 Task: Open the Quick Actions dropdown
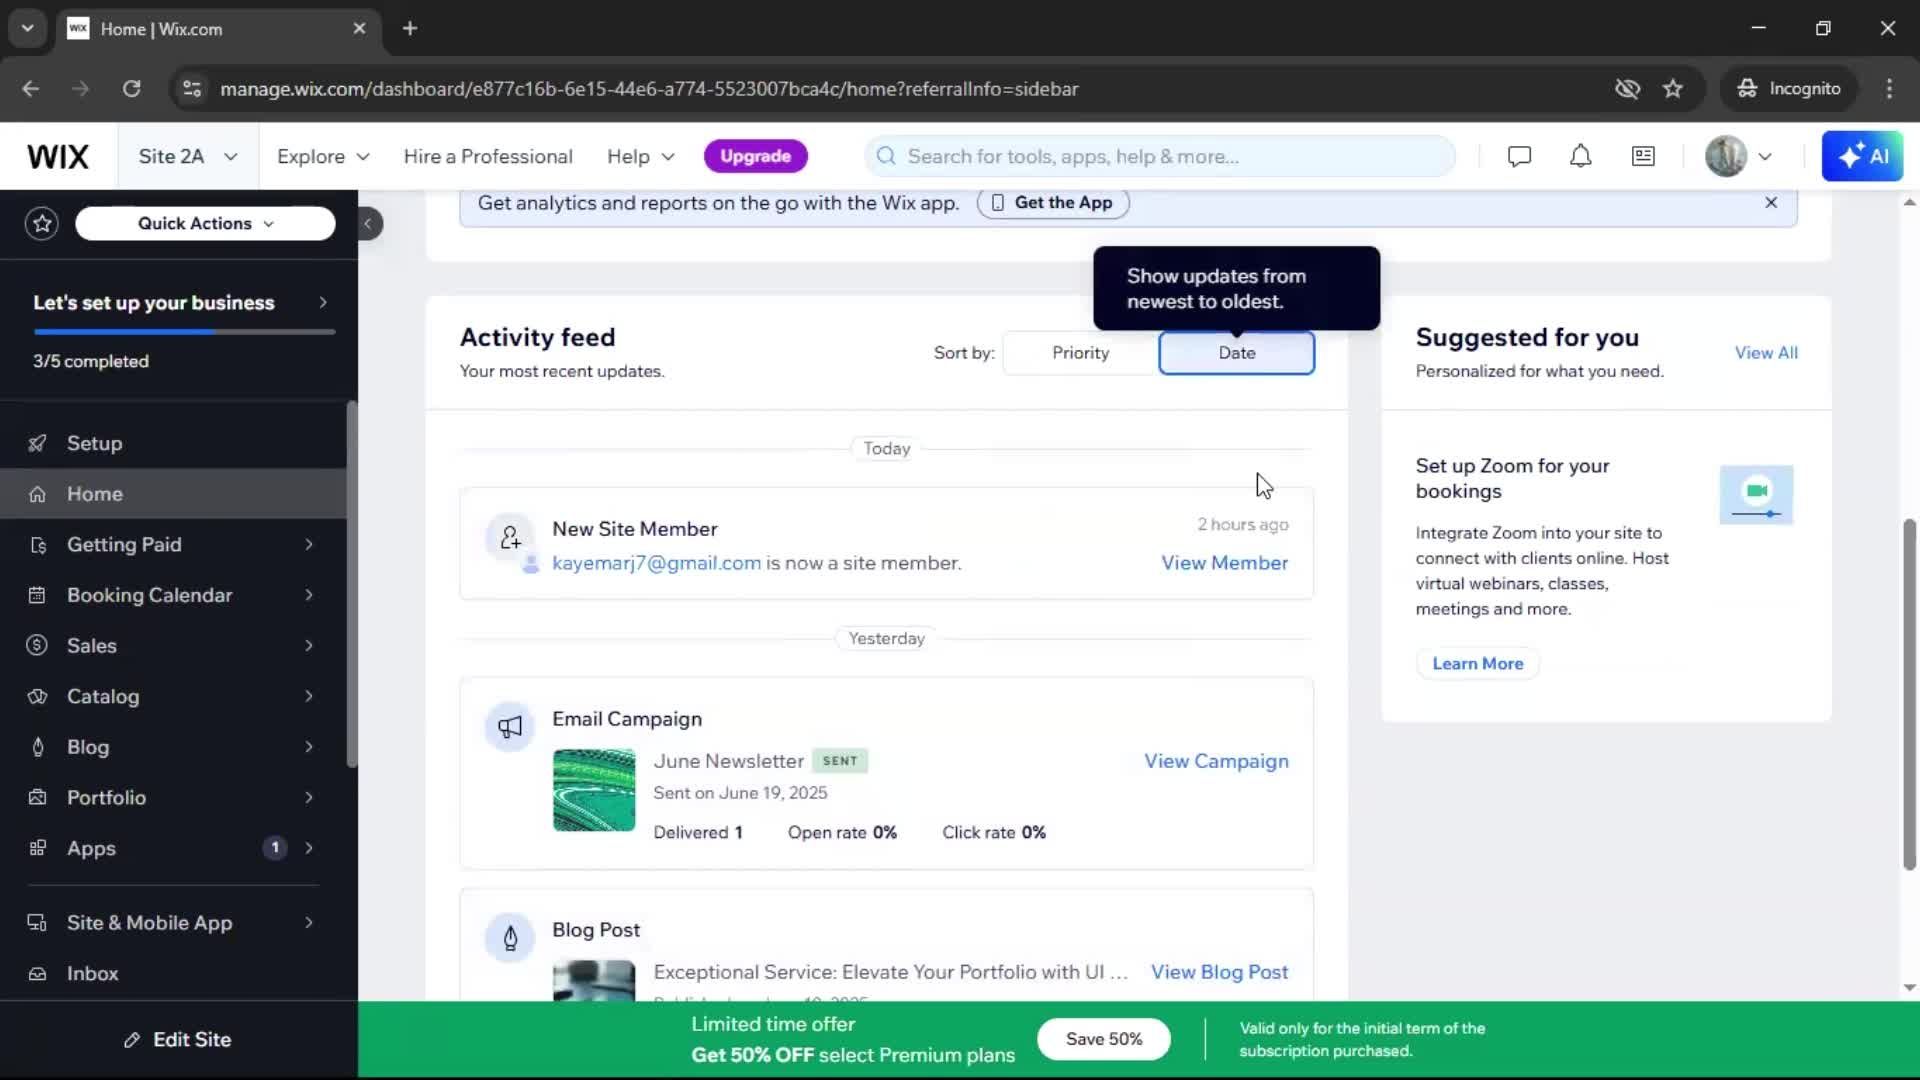click(x=205, y=223)
